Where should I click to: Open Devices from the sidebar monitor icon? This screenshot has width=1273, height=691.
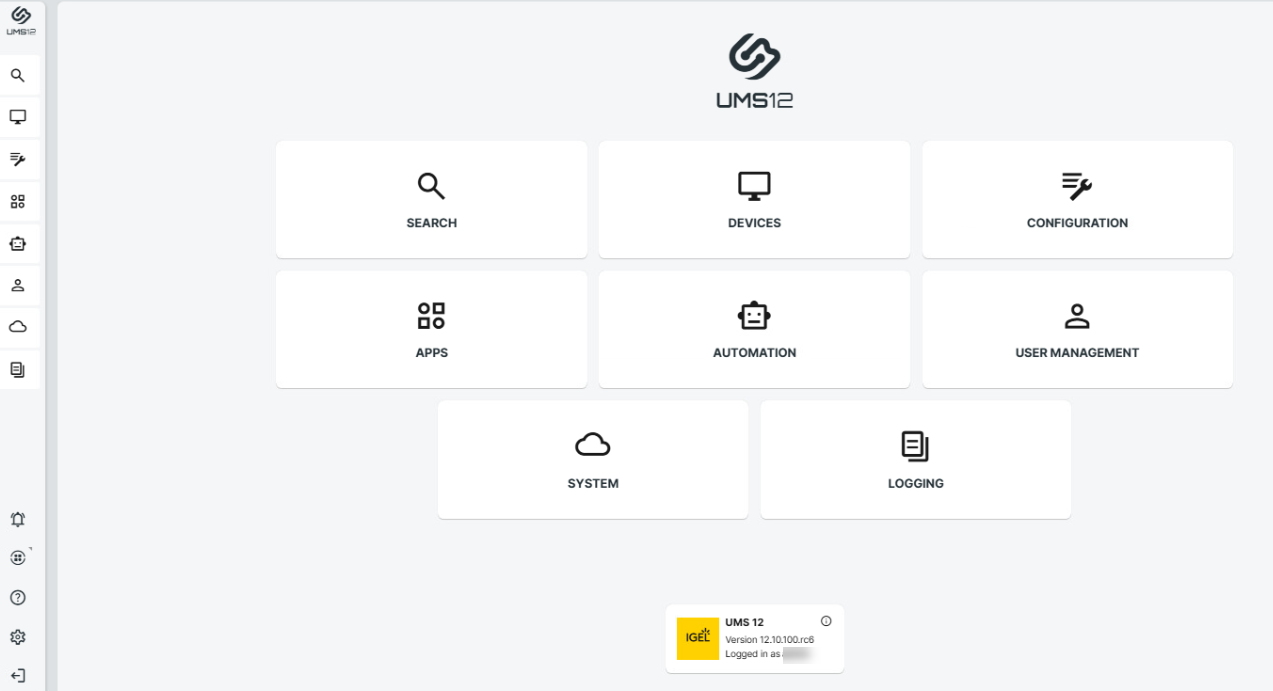tap(18, 117)
